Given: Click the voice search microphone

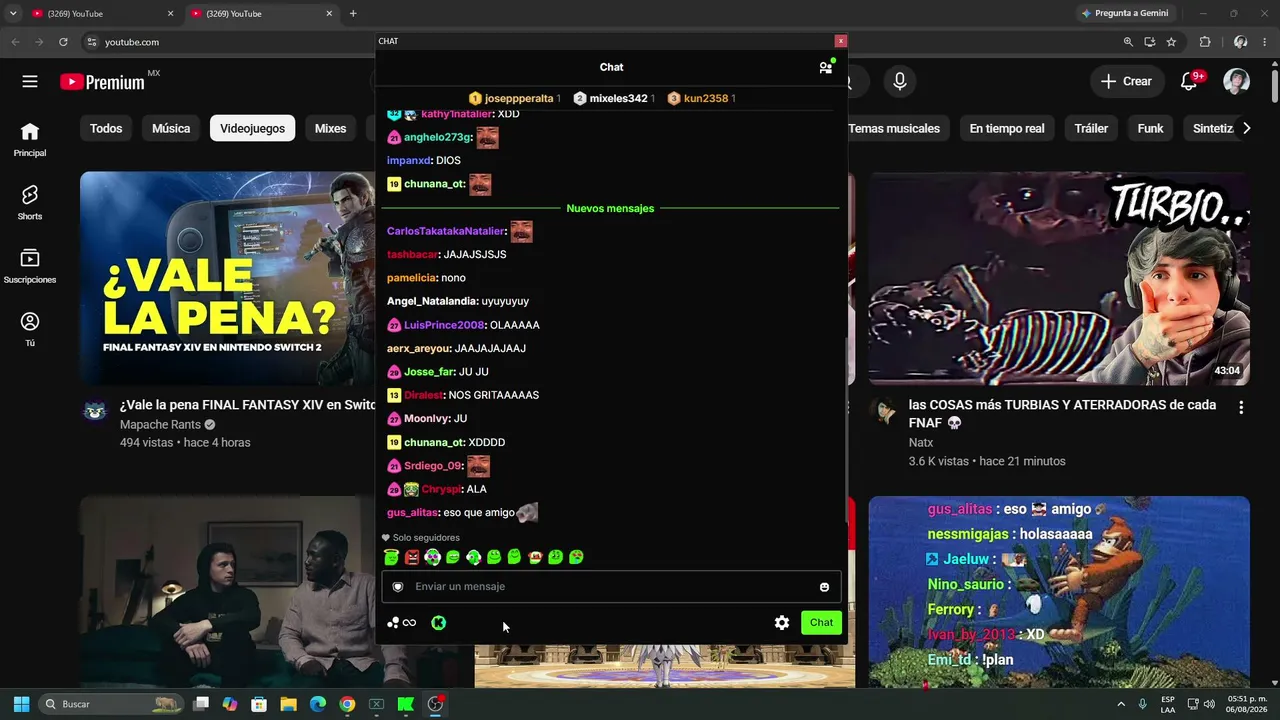Looking at the screenshot, I should coord(900,82).
